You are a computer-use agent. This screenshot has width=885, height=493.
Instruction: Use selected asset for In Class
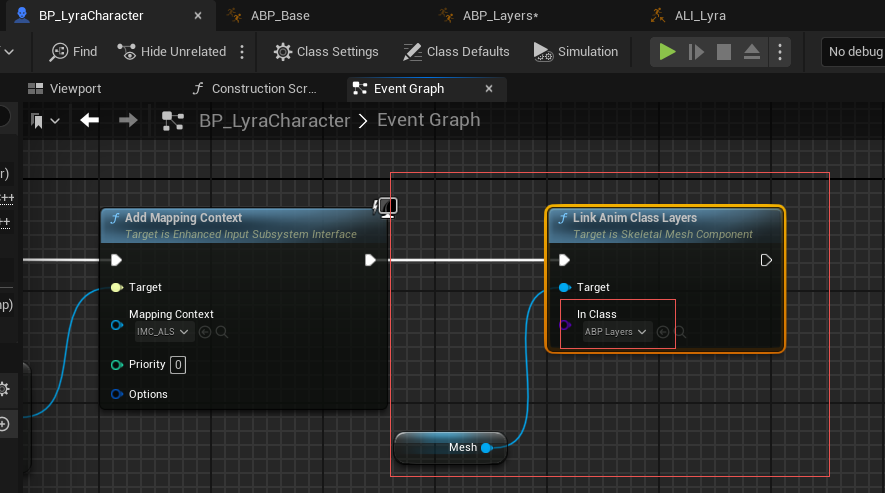tap(663, 332)
